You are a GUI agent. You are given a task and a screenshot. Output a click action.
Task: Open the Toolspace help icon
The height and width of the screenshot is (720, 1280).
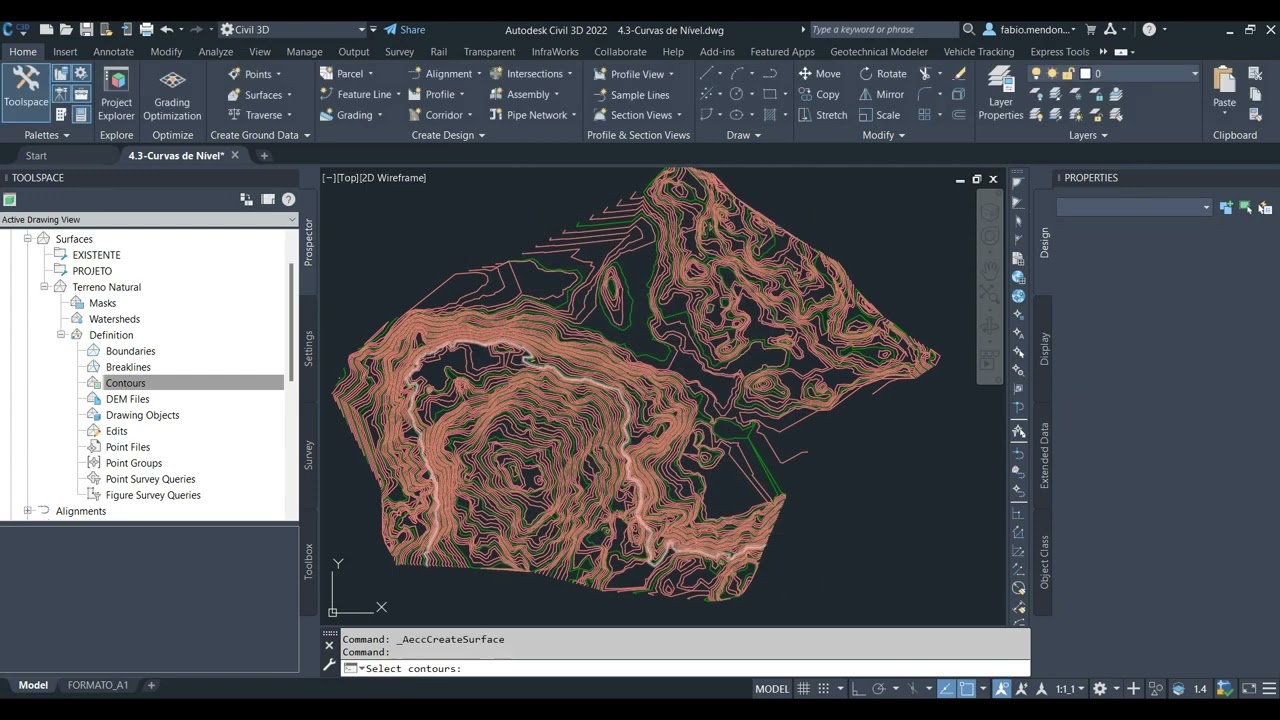pos(288,199)
